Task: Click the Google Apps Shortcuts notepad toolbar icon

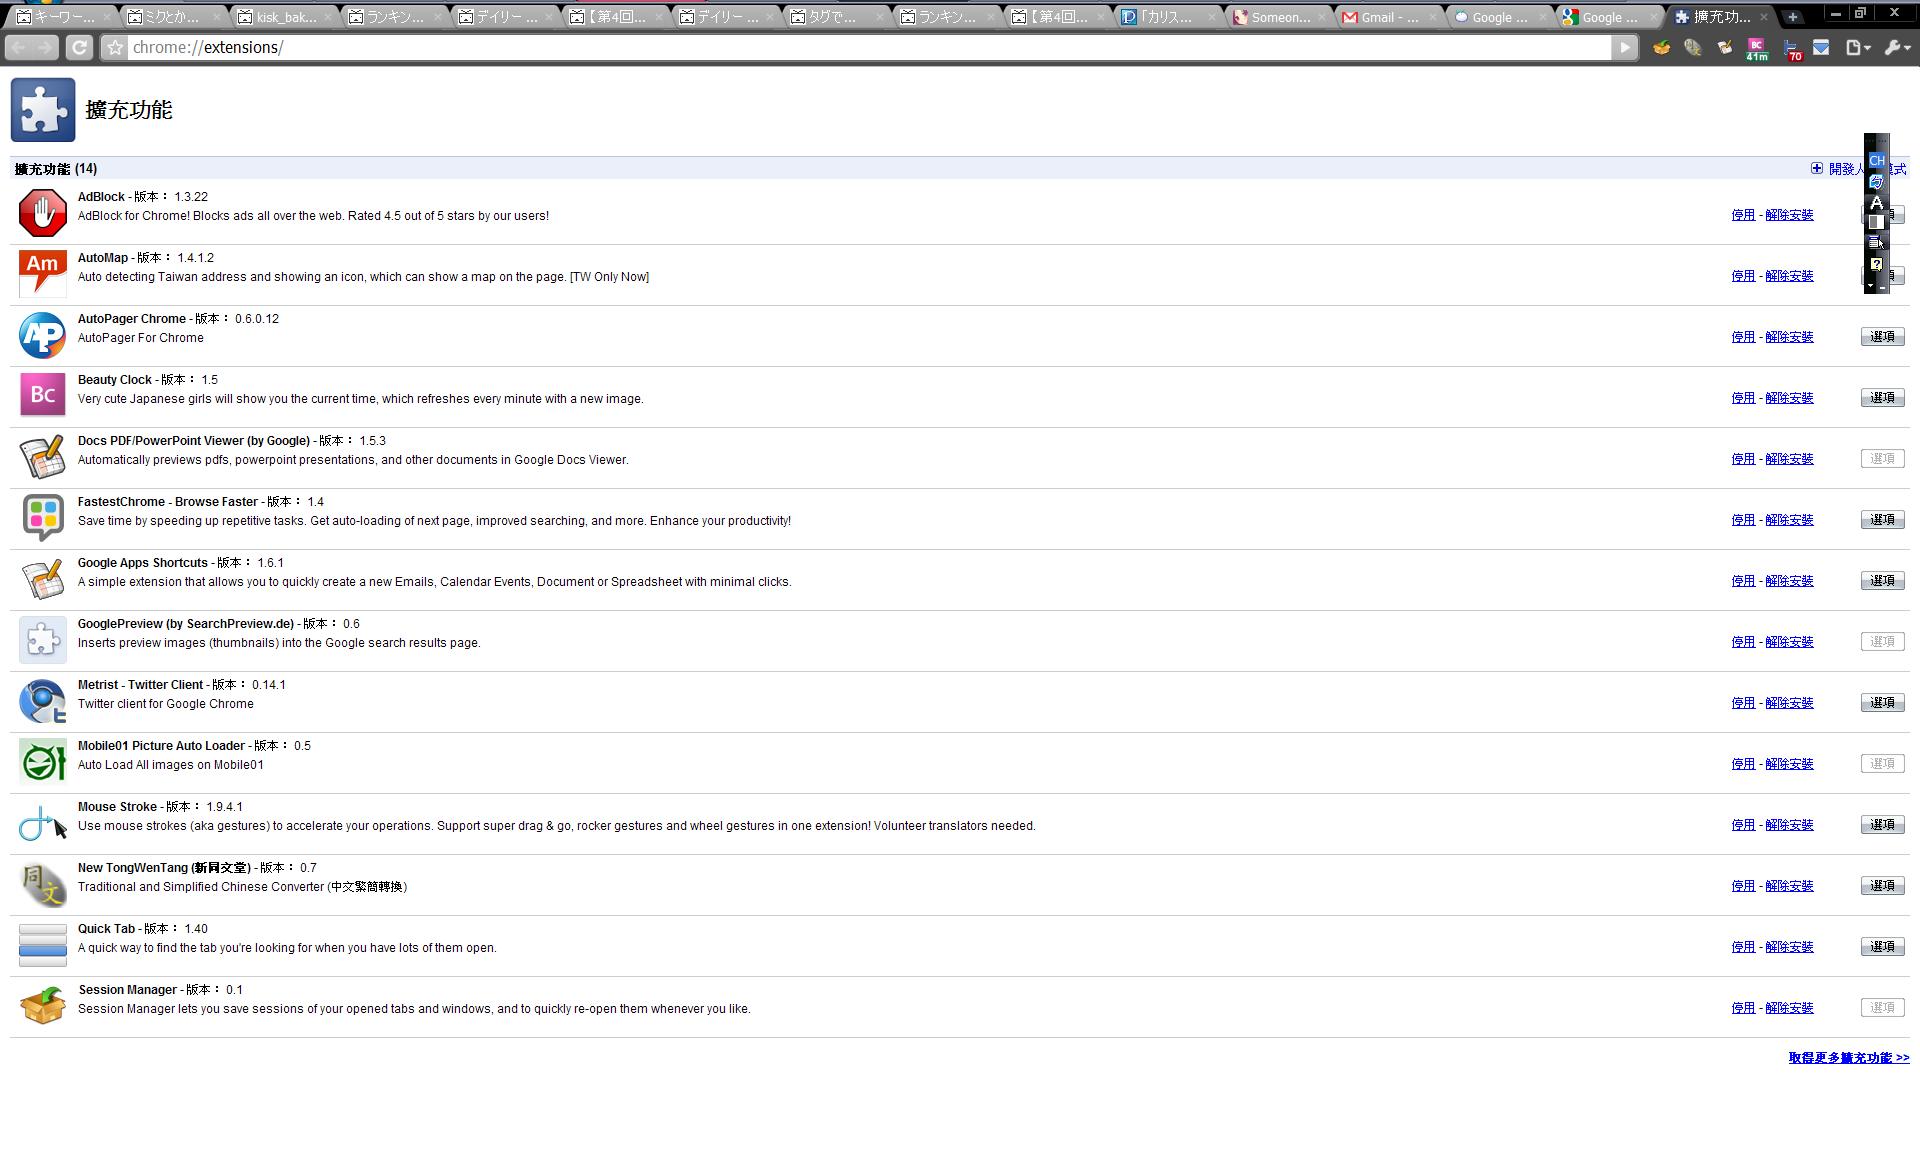Action: [x=1725, y=47]
